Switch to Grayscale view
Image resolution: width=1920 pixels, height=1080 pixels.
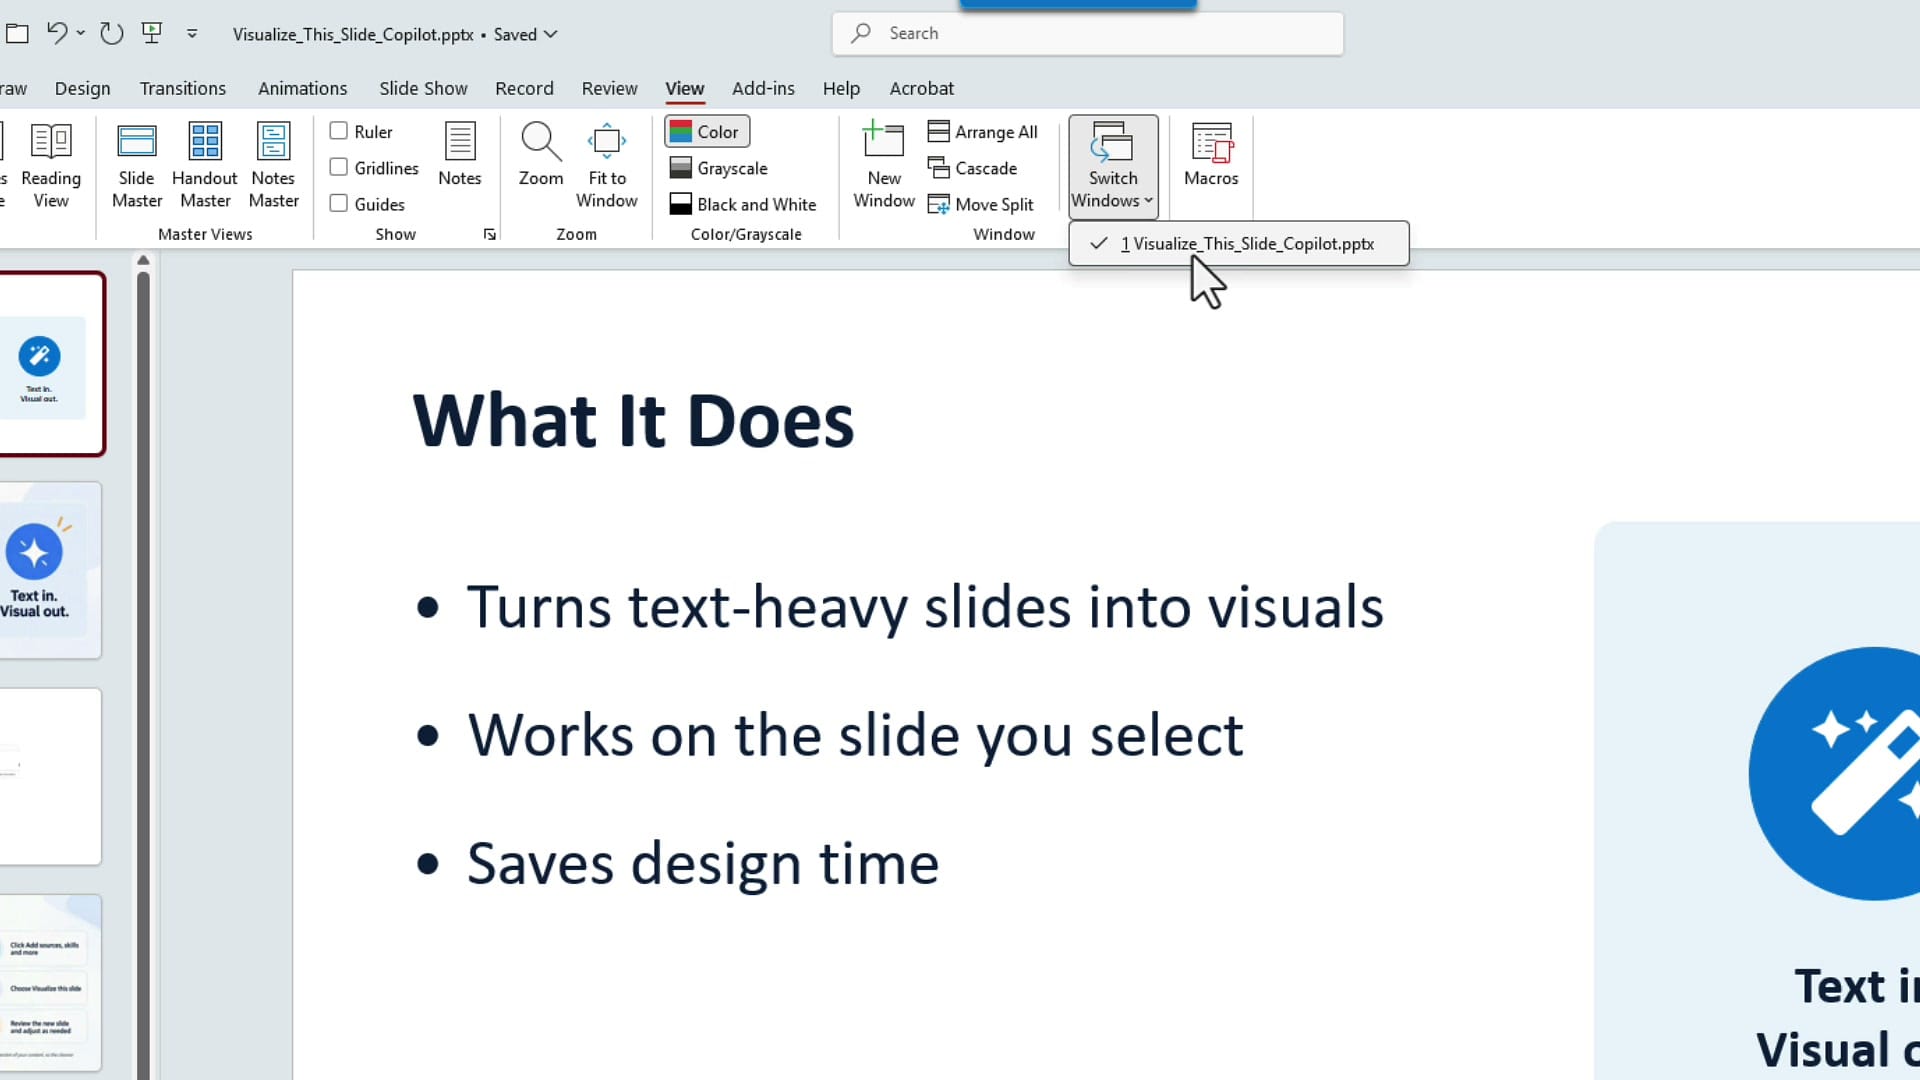[719, 168]
